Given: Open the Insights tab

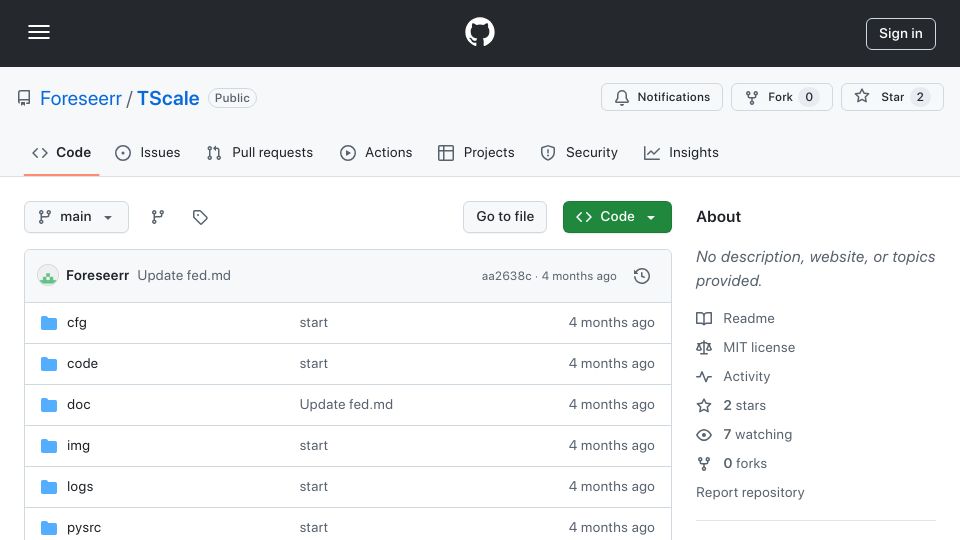Looking at the screenshot, I should pos(681,152).
